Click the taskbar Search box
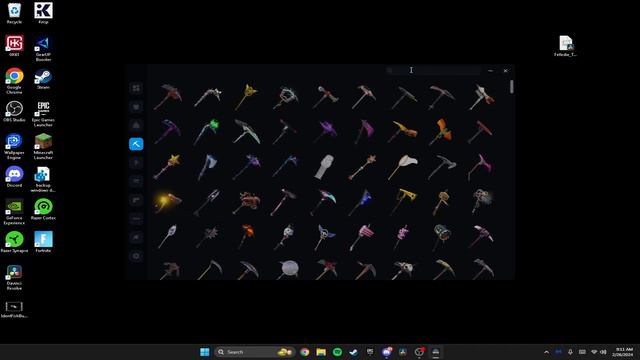 click(255, 352)
